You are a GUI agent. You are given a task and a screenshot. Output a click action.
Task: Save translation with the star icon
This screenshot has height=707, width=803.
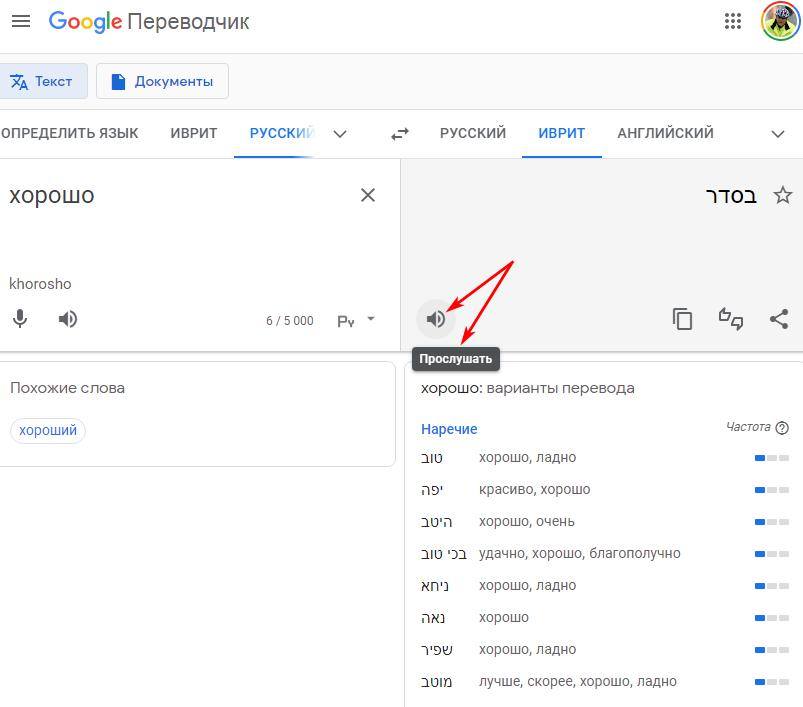(x=783, y=195)
